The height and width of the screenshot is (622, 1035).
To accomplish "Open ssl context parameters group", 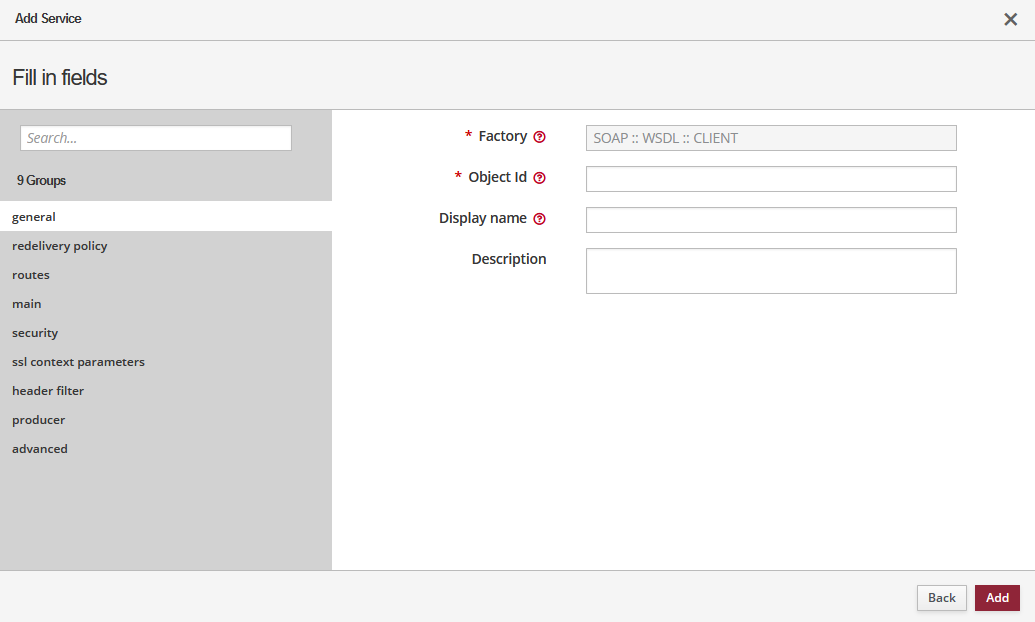I will click(x=78, y=361).
